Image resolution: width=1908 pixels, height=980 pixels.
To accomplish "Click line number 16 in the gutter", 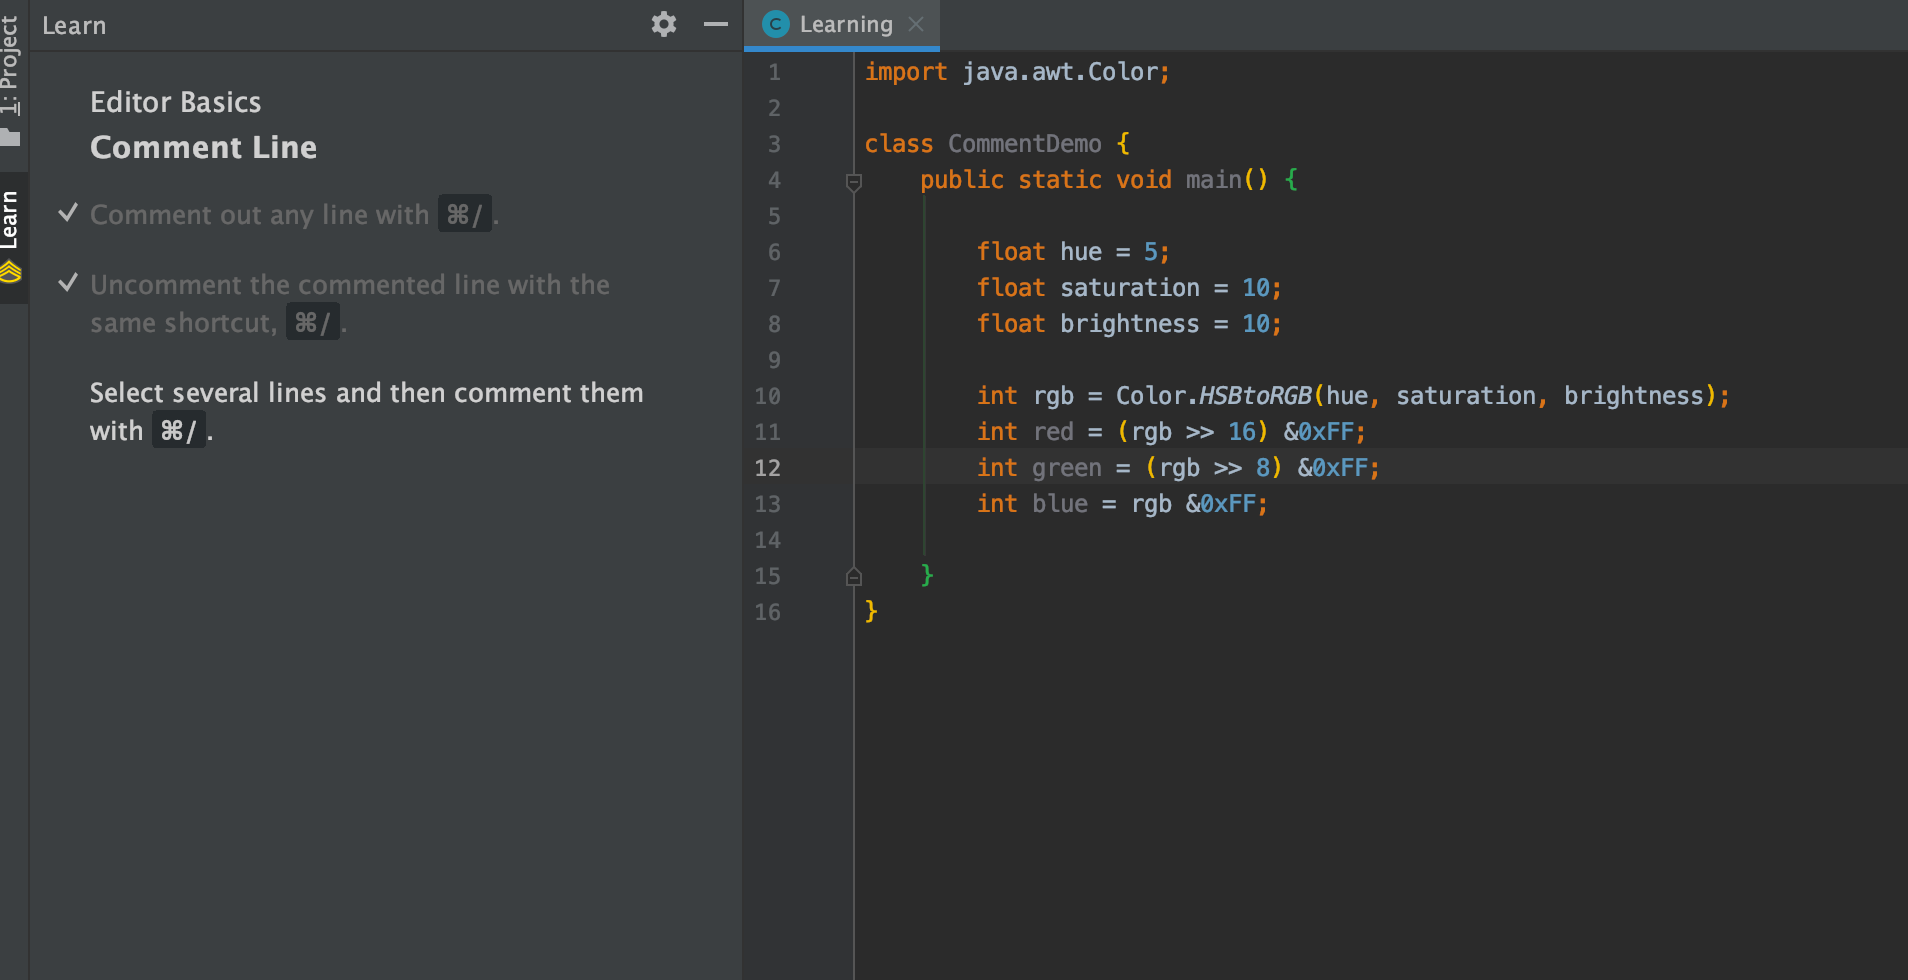I will [x=767, y=612].
